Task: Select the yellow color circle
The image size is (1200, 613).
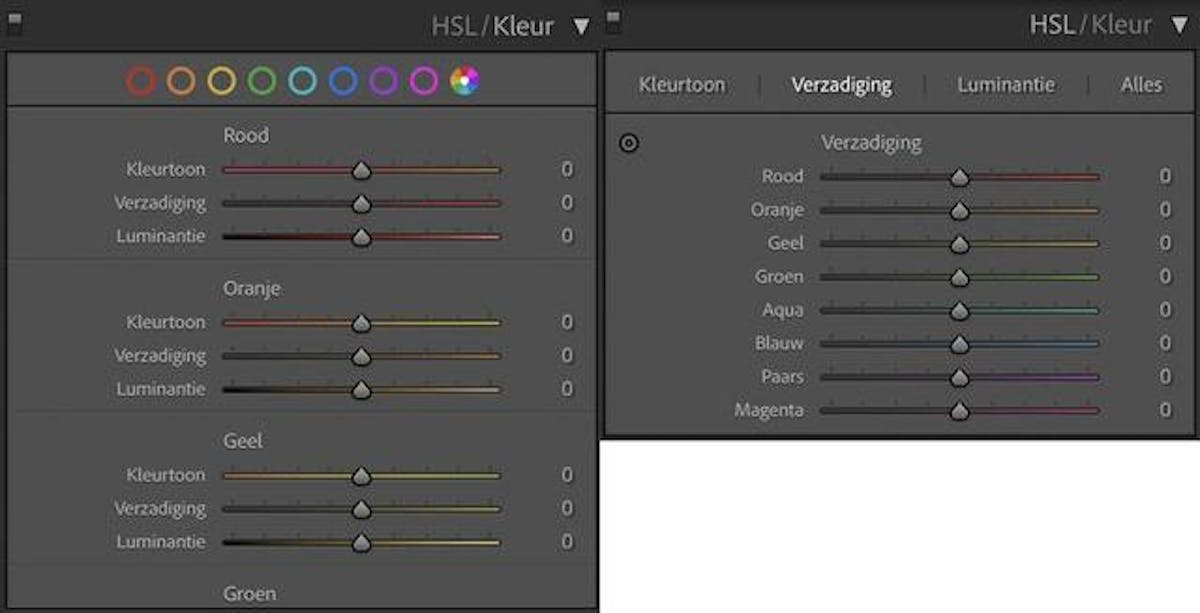Action: tap(222, 81)
